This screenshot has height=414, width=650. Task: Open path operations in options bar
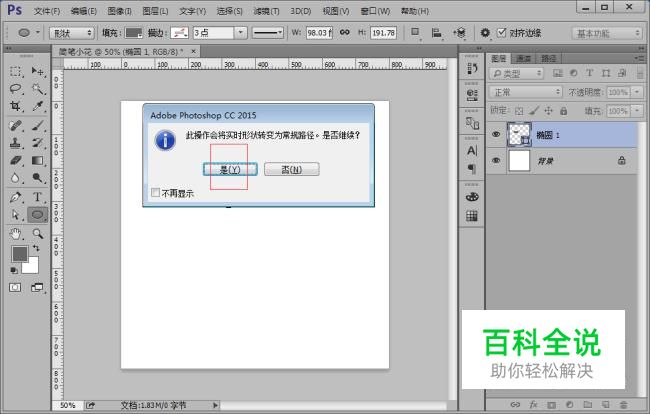[x=415, y=32]
